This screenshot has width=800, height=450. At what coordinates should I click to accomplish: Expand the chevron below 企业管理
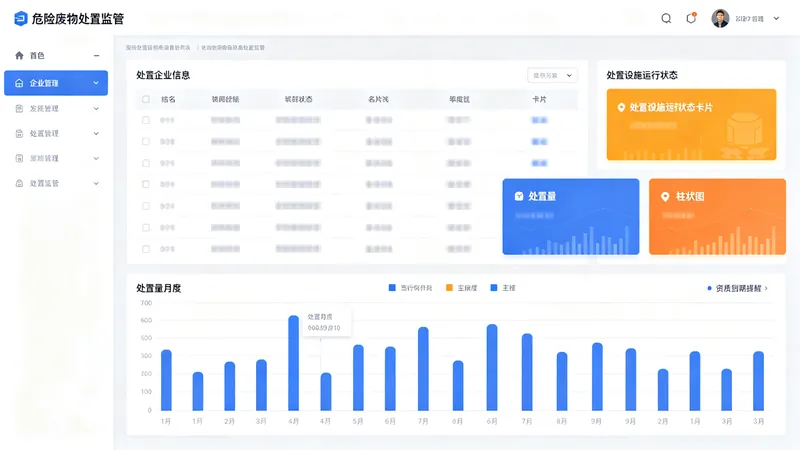[96, 108]
